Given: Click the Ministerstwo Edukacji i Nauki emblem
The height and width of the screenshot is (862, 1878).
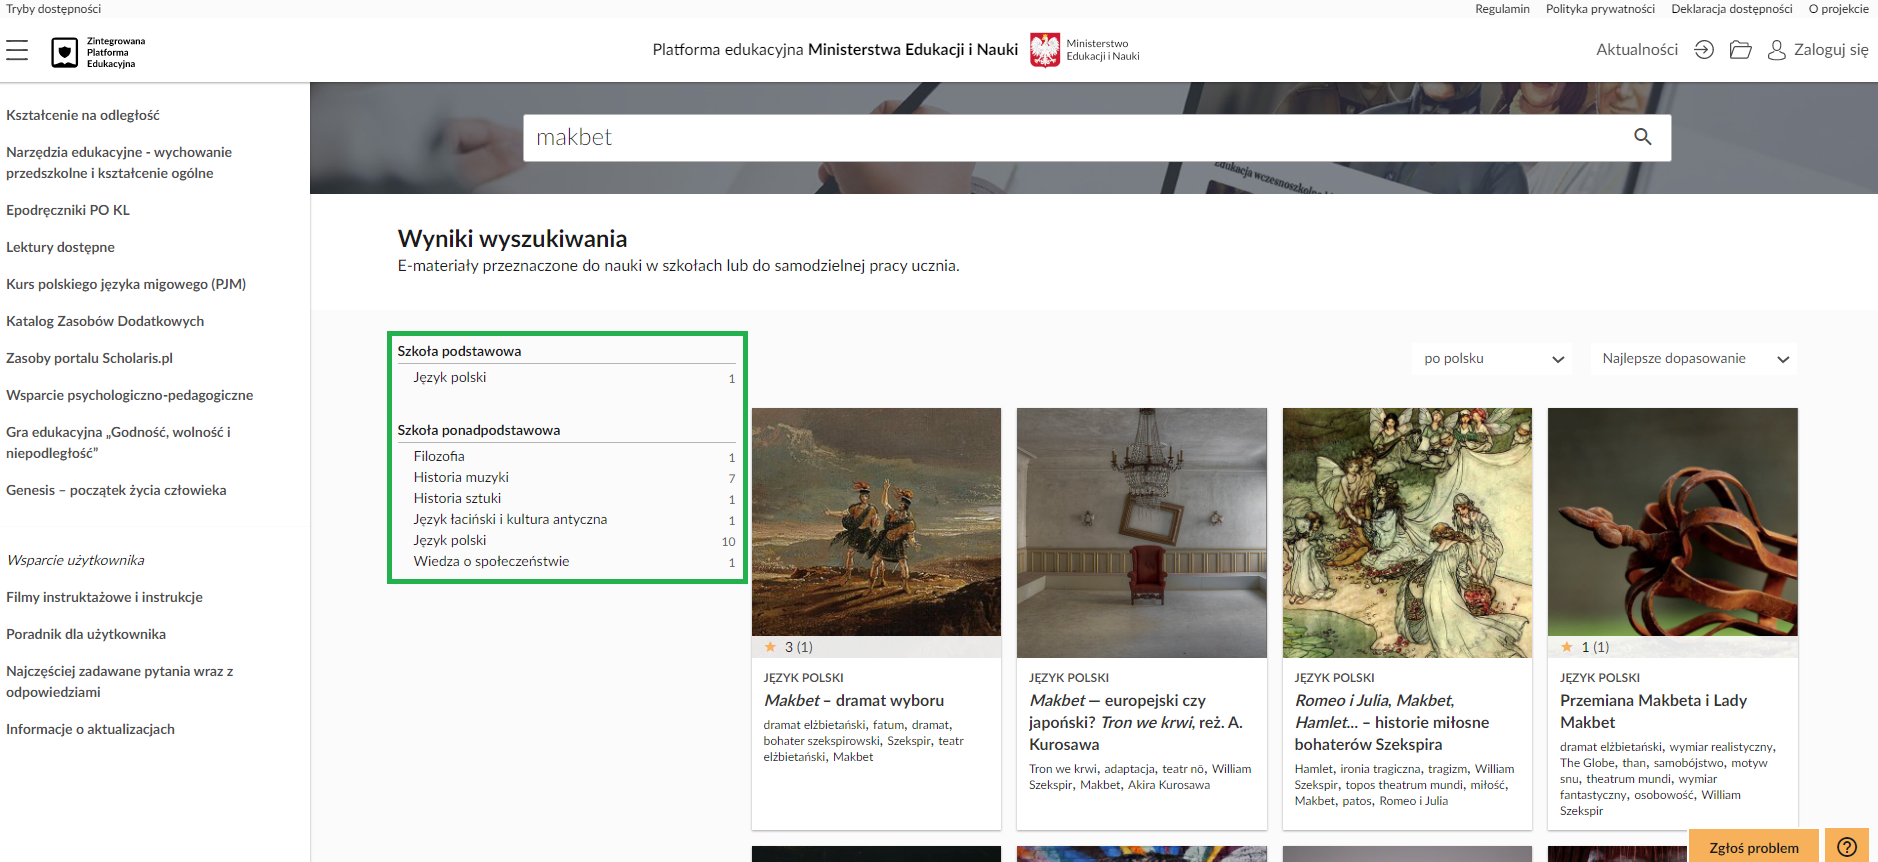Looking at the screenshot, I should point(1045,50).
